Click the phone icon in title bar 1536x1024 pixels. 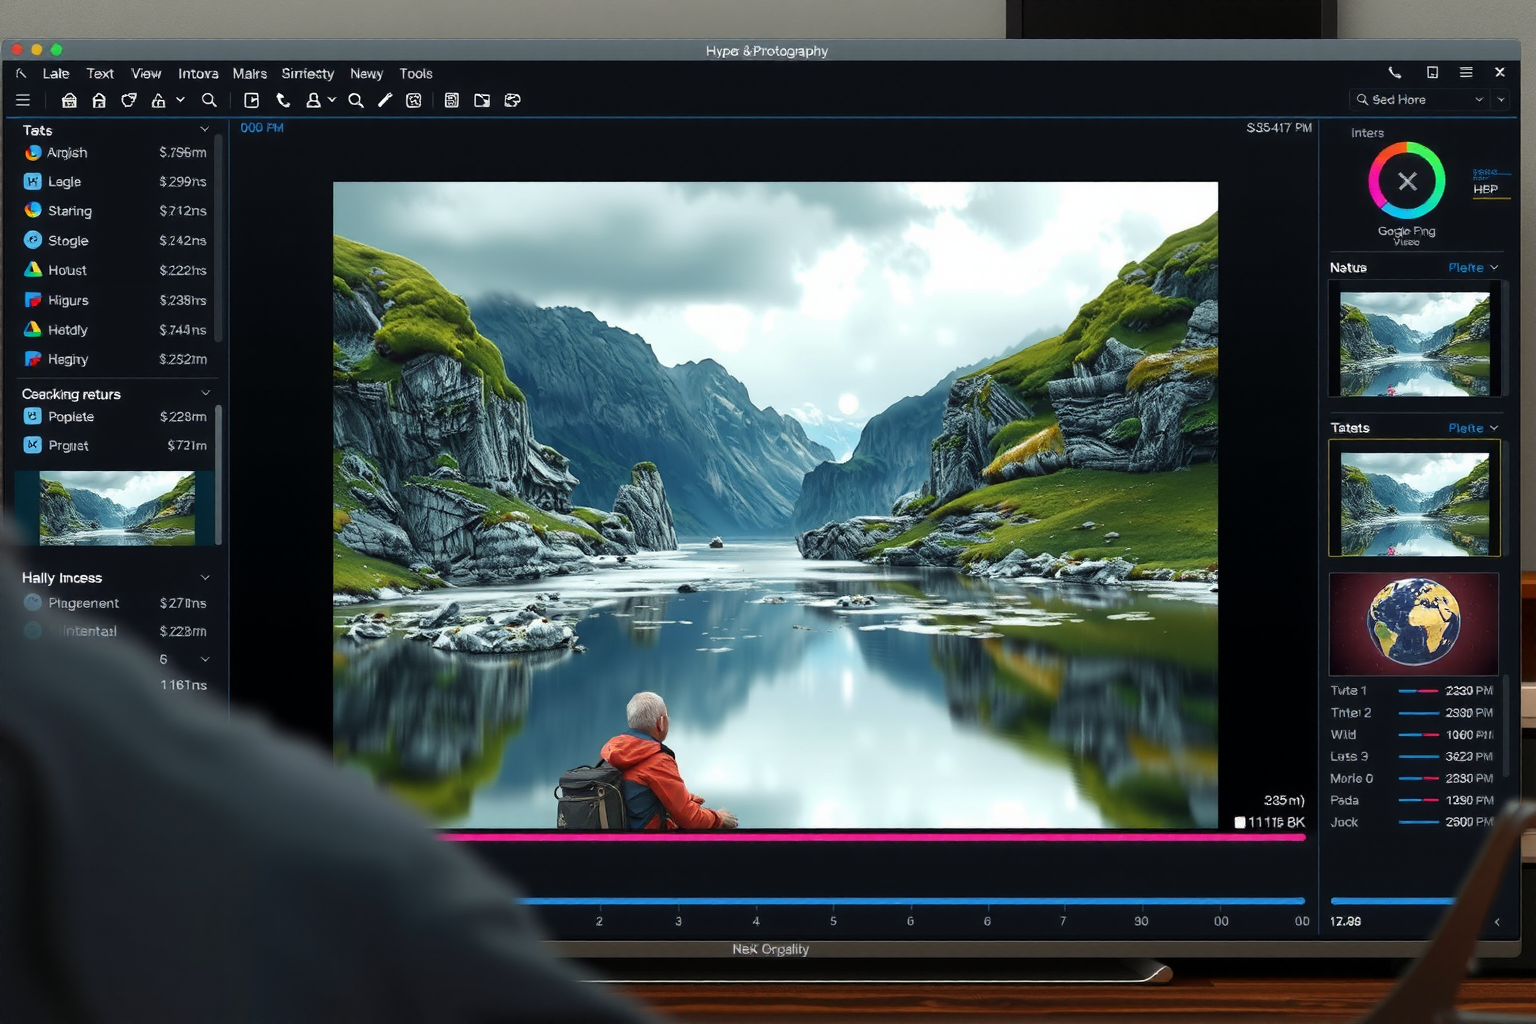(1394, 73)
